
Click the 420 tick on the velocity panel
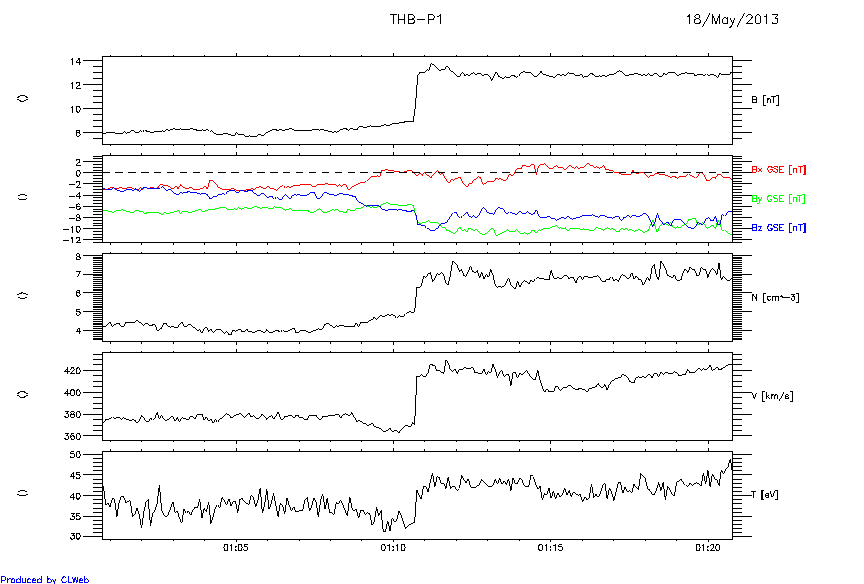coord(72,371)
